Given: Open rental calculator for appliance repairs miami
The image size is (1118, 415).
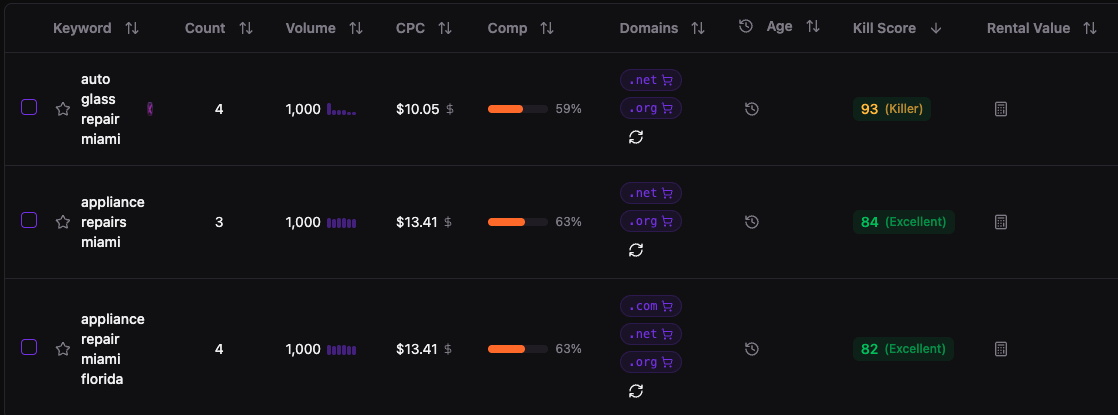Looking at the screenshot, I should point(1001,222).
